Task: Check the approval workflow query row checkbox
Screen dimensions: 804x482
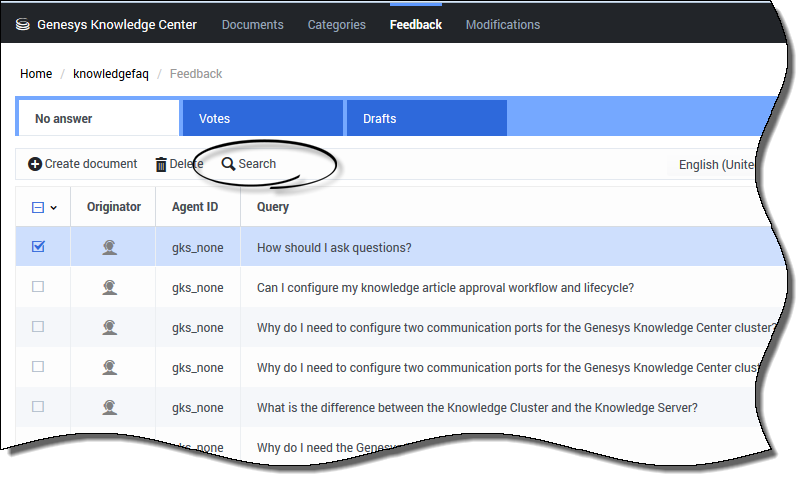Action: click(38, 287)
